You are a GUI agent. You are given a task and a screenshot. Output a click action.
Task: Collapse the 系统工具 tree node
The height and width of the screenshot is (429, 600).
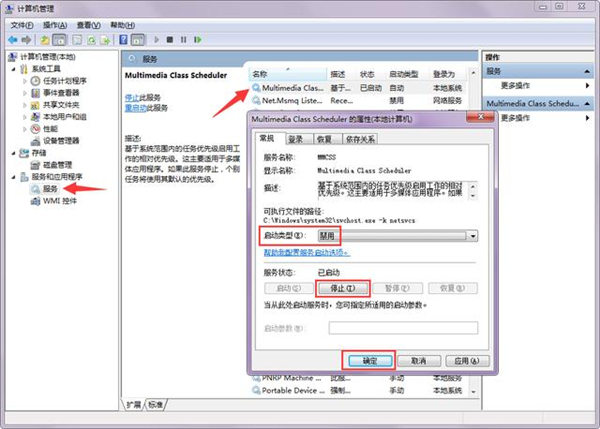pyautogui.click(x=14, y=69)
